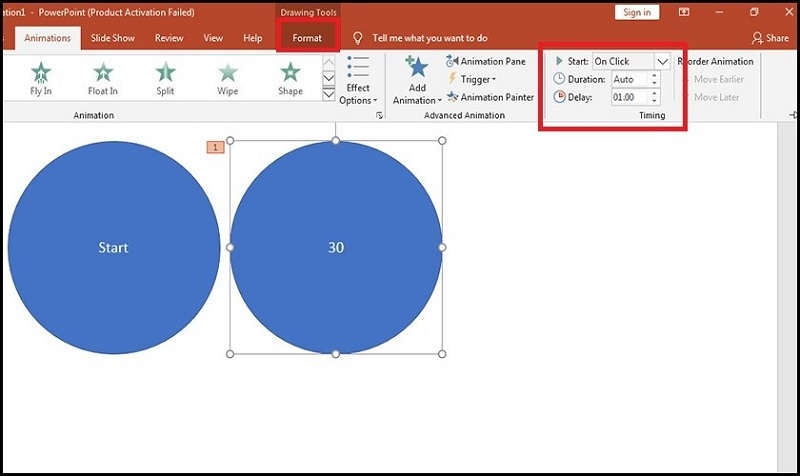The width and height of the screenshot is (800, 476).
Task: Open the Format tab under Drawing Tools
Action: tap(307, 38)
